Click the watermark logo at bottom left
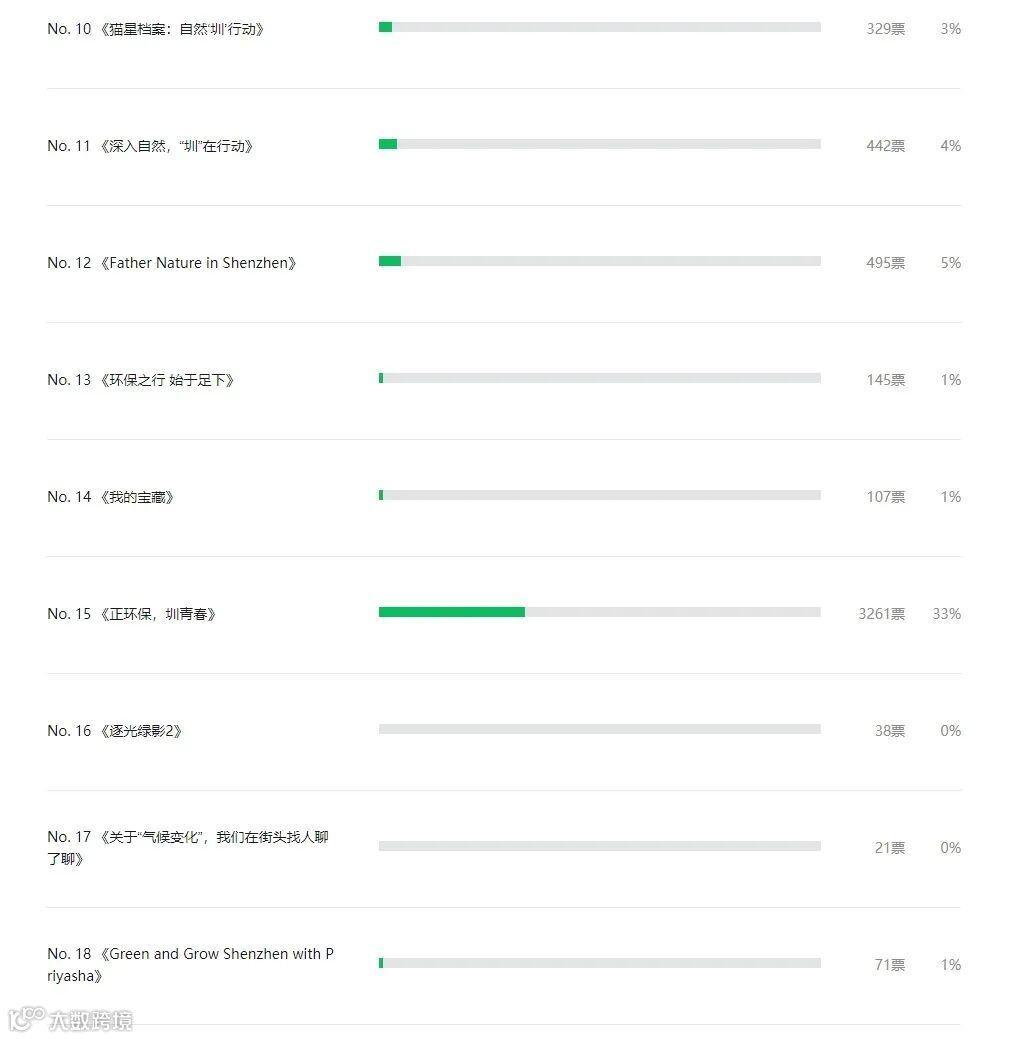Viewport: 1015px width, 1039px height. [70, 1020]
